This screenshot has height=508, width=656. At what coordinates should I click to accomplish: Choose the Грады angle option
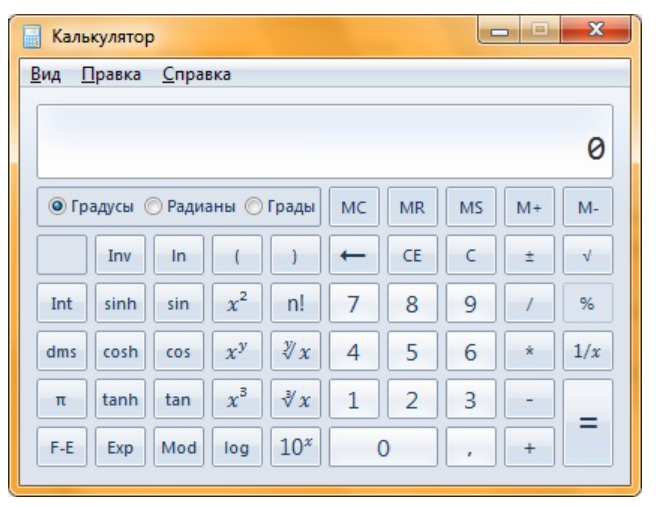tap(253, 207)
